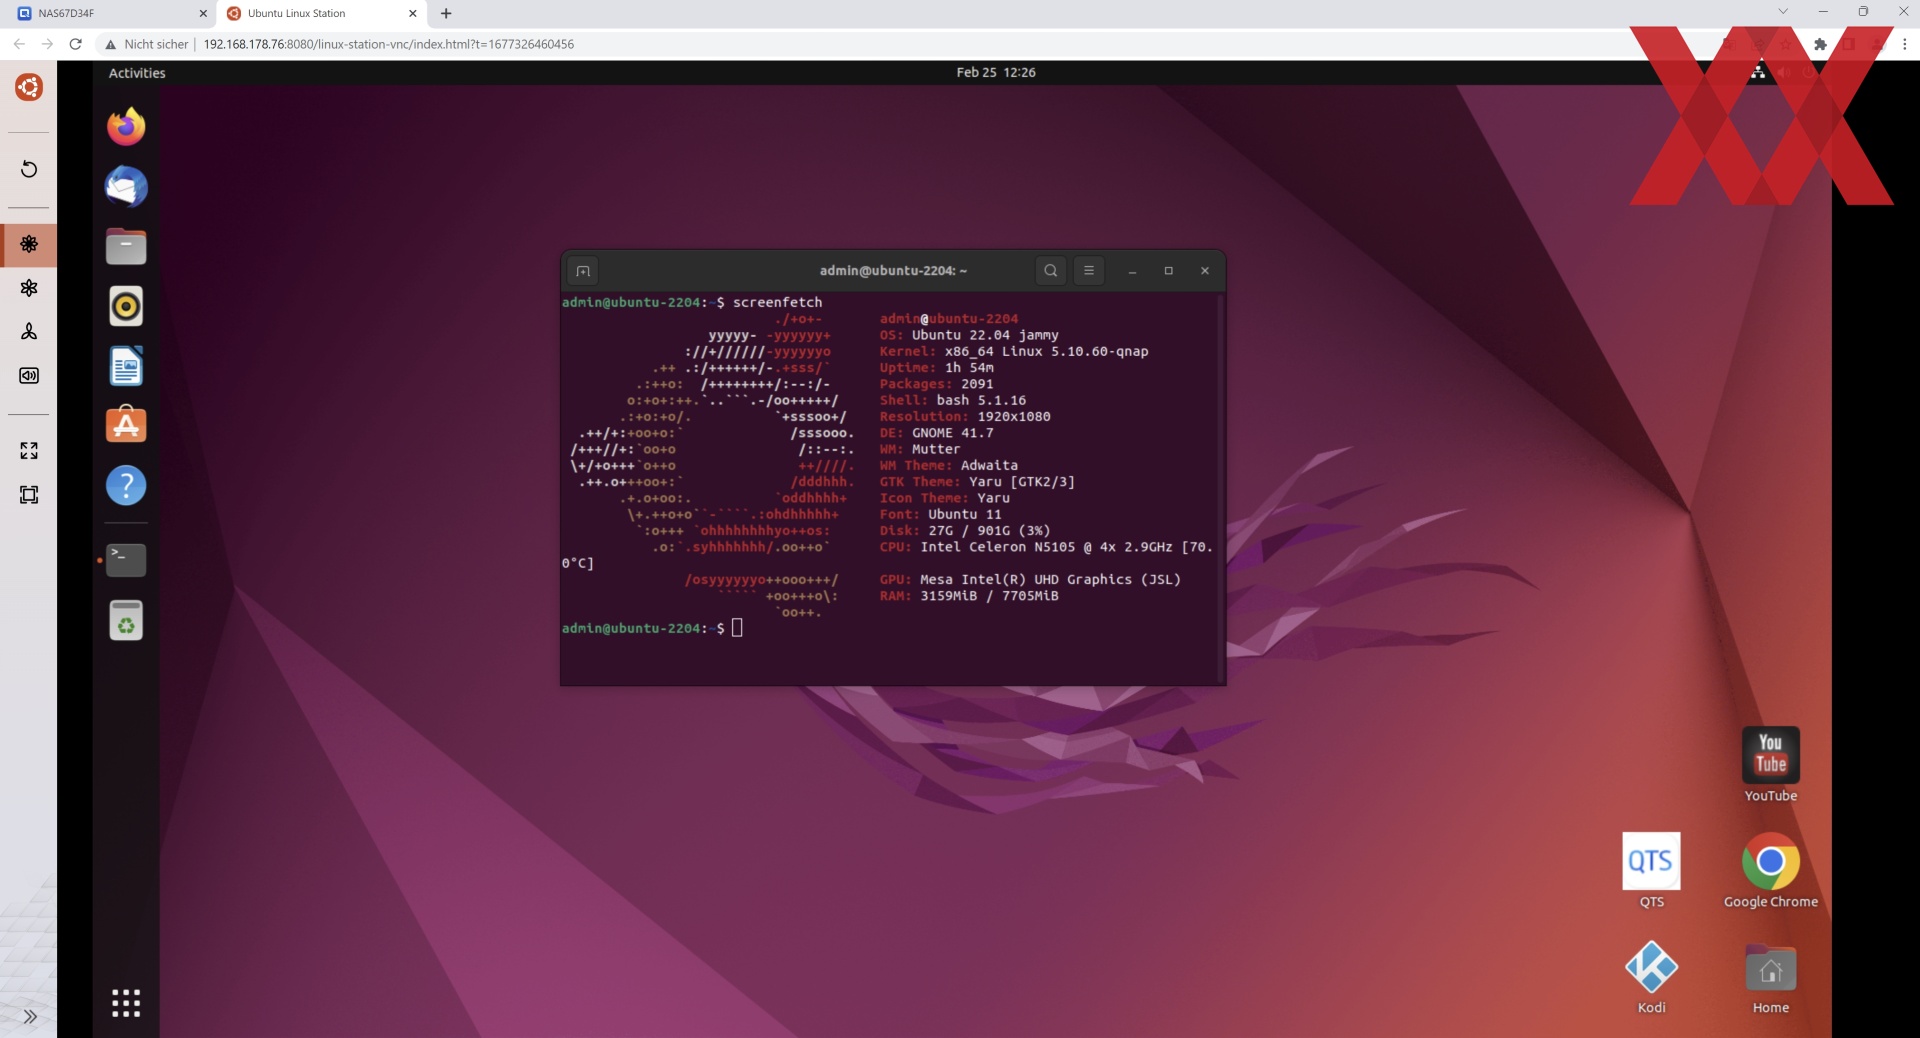
Task: Reload the browser page
Action: click(76, 44)
